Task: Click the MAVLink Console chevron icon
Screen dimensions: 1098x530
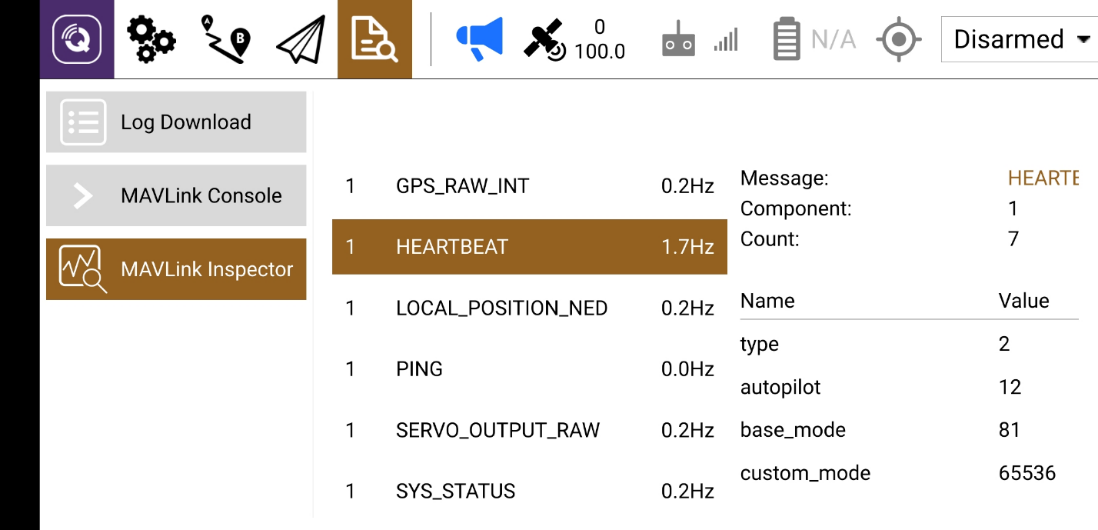Action: click(x=83, y=195)
